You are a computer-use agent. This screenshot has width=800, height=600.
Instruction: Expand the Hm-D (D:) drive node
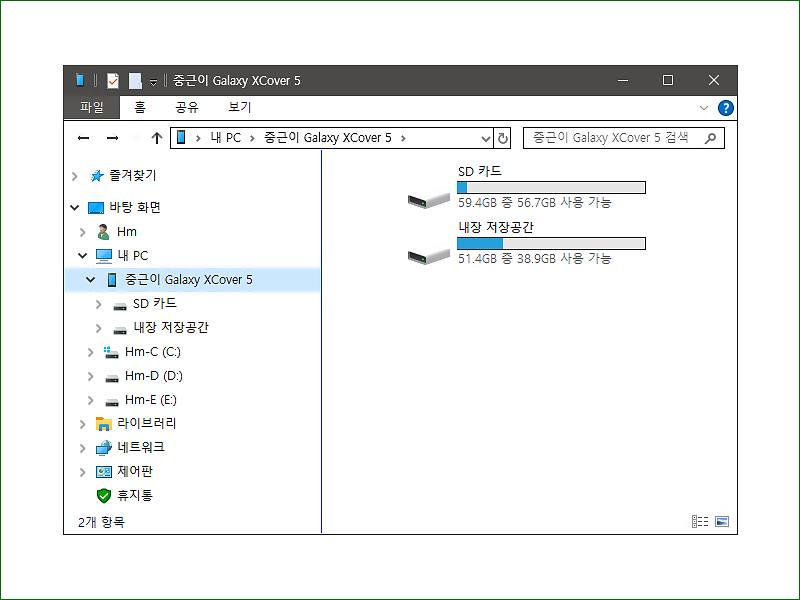click(x=90, y=377)
